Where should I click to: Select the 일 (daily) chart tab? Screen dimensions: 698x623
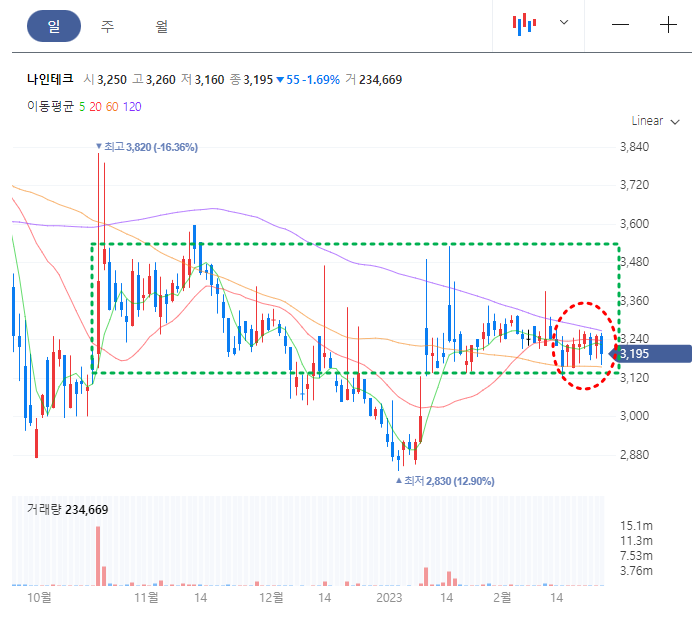pyautogui.click(x=54, y=26)
